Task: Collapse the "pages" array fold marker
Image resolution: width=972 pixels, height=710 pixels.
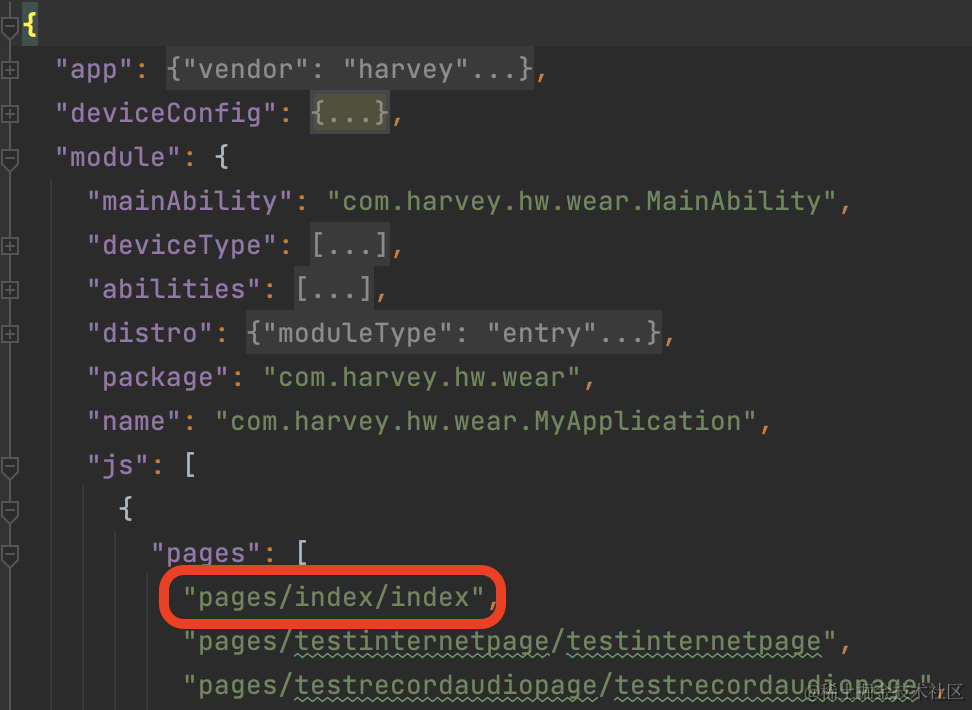Action: pyautogui.click(x=9, y=556)
